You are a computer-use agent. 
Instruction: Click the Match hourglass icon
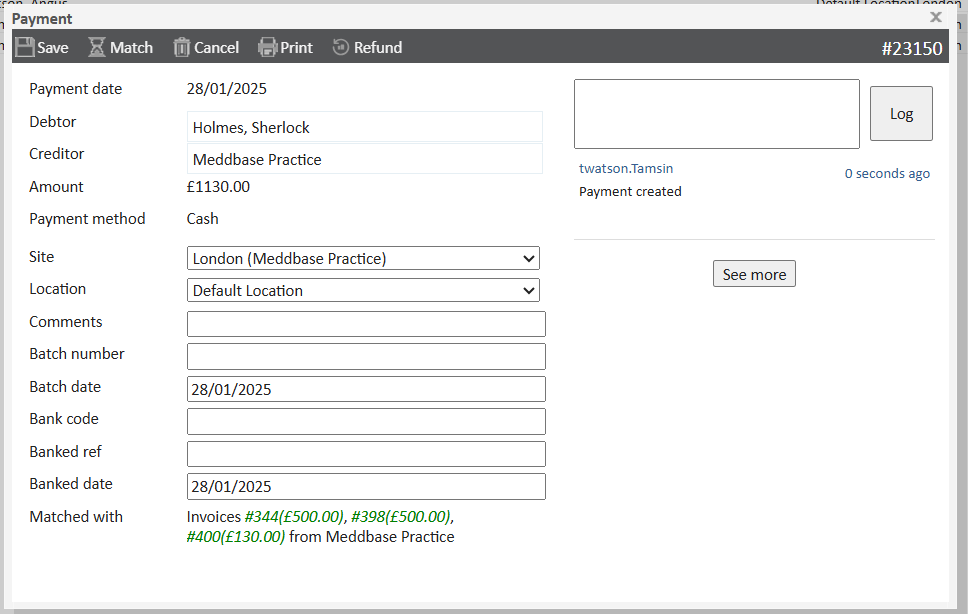97,47
